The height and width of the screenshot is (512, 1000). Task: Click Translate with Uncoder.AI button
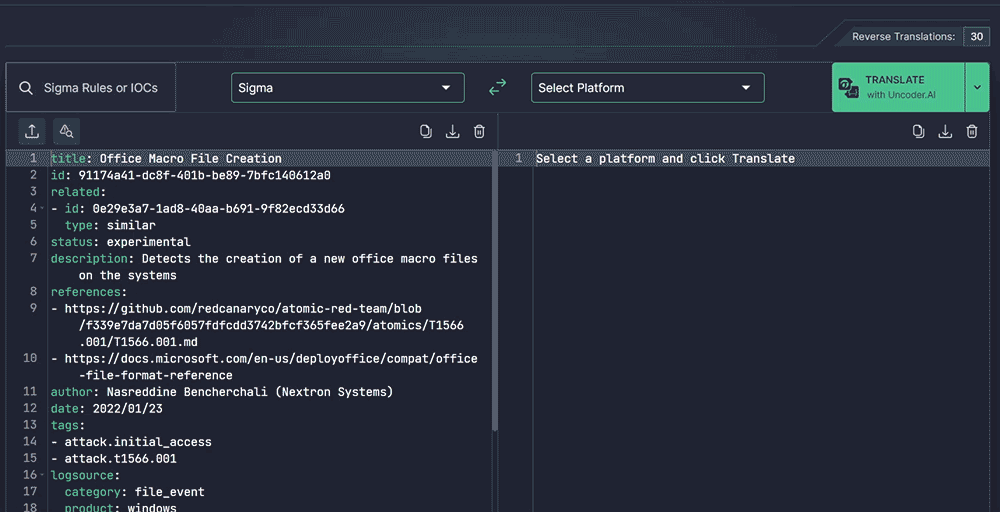click(897, 88)
